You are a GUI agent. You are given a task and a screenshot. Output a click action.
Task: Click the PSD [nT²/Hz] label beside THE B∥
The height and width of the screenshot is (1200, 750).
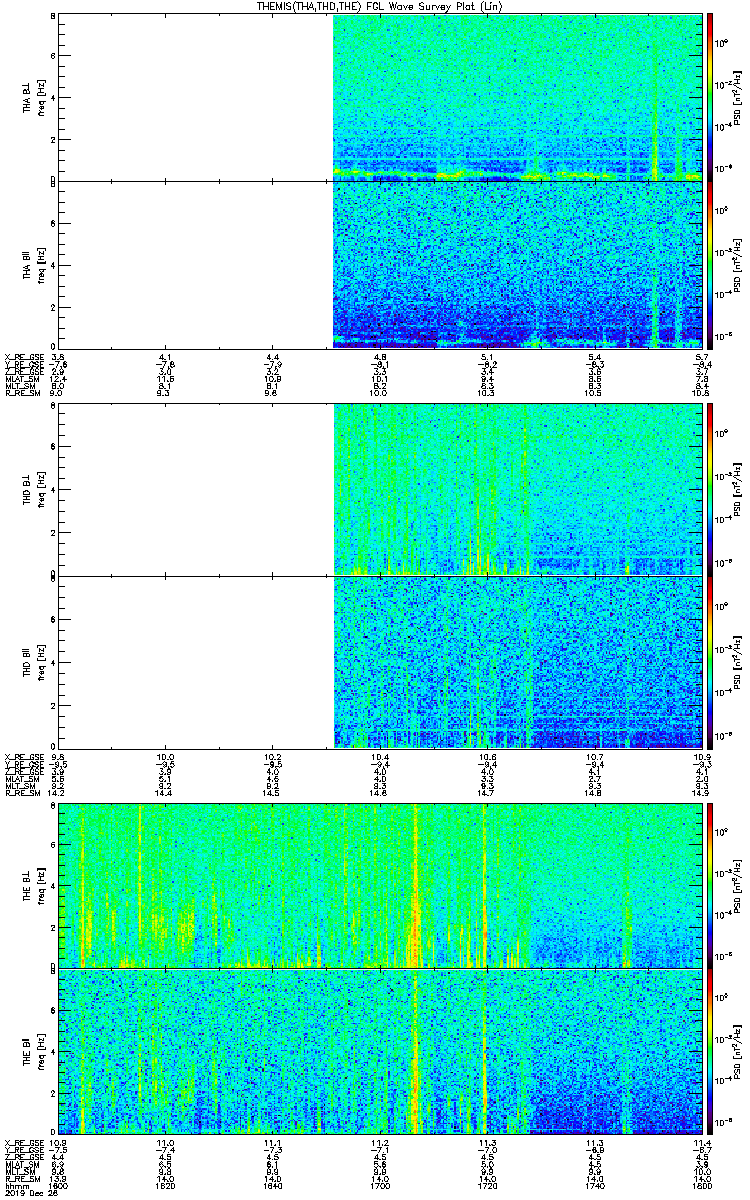[736, 1050]
